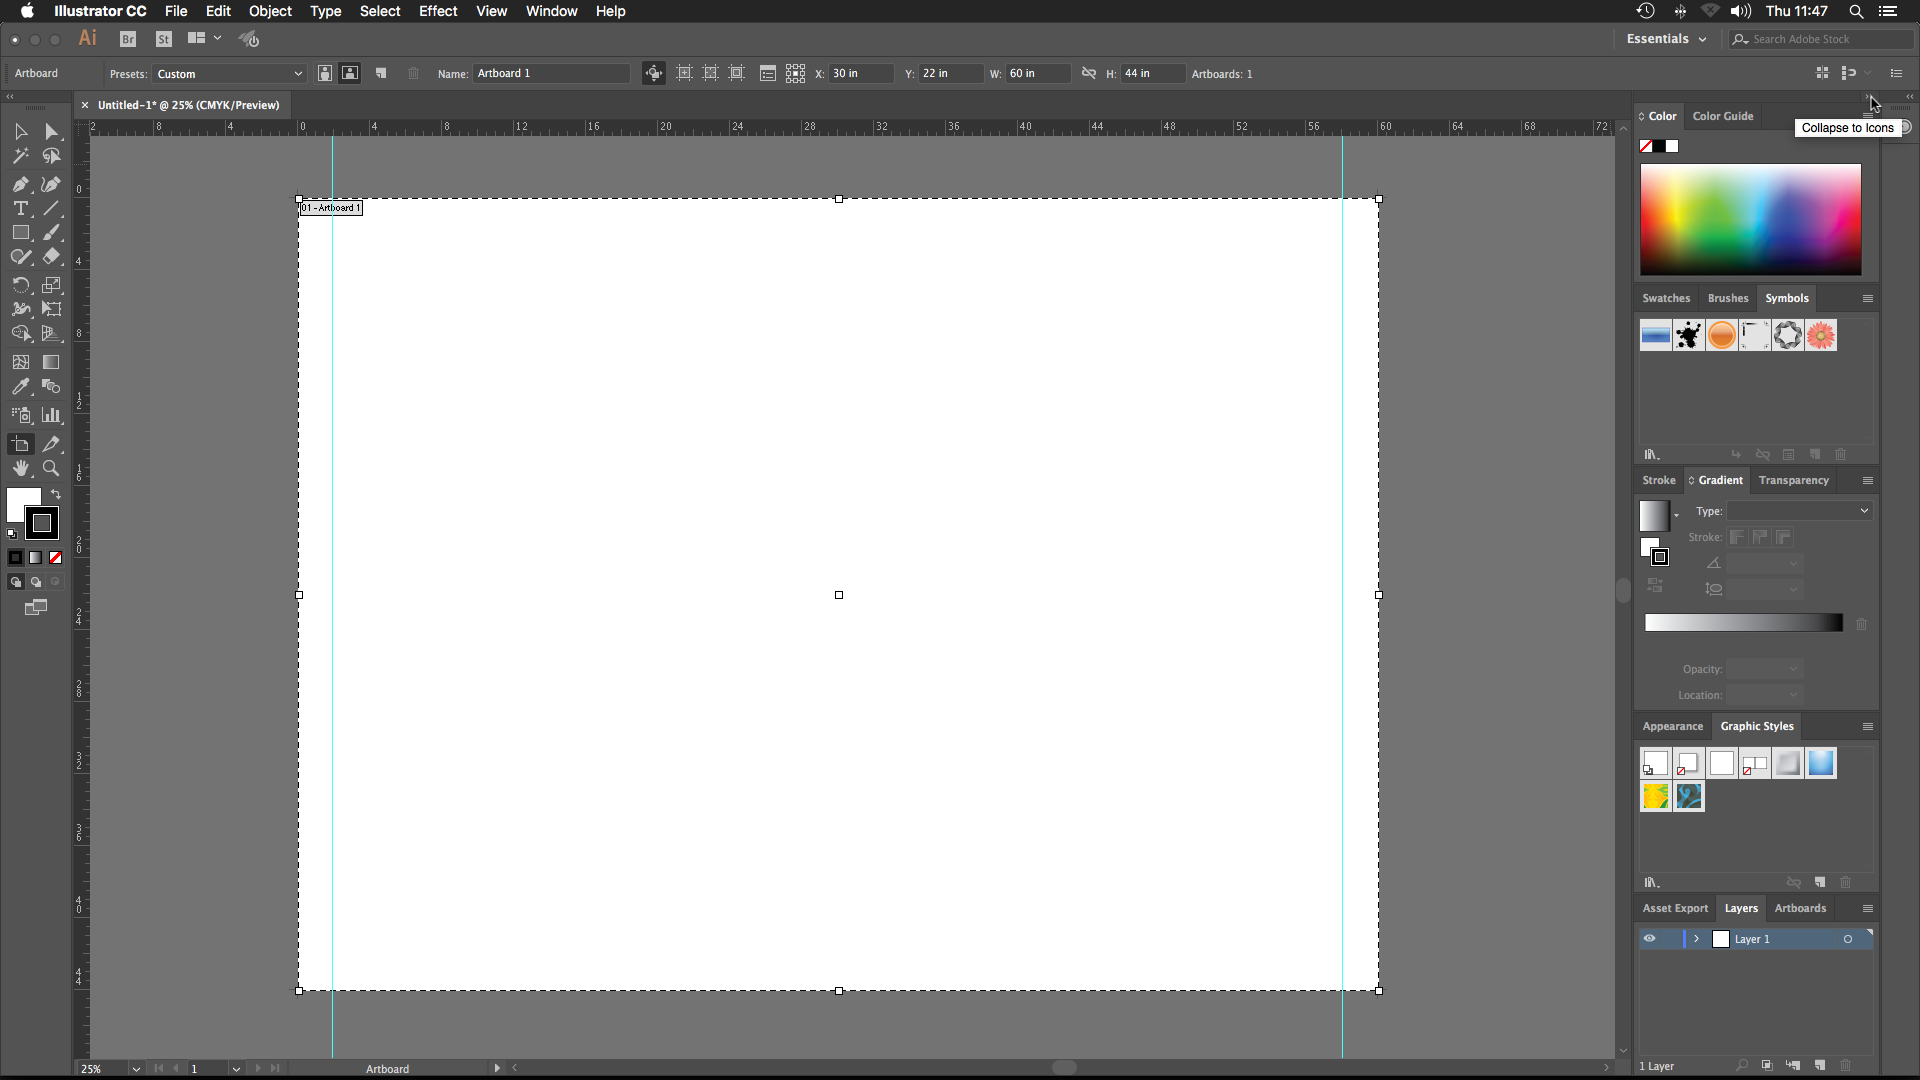The image size is (1920, 1080).
Task: Set fill to None mode button
Action: click(56, 558)
